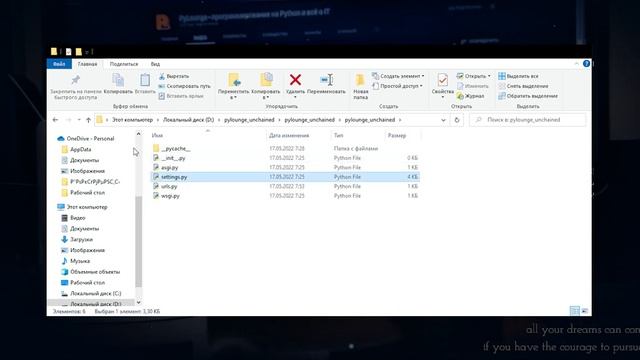This screenshot has width=640, height=360.
Task: Click Paste shortcut in ribbon
Action: pos(180,96)
